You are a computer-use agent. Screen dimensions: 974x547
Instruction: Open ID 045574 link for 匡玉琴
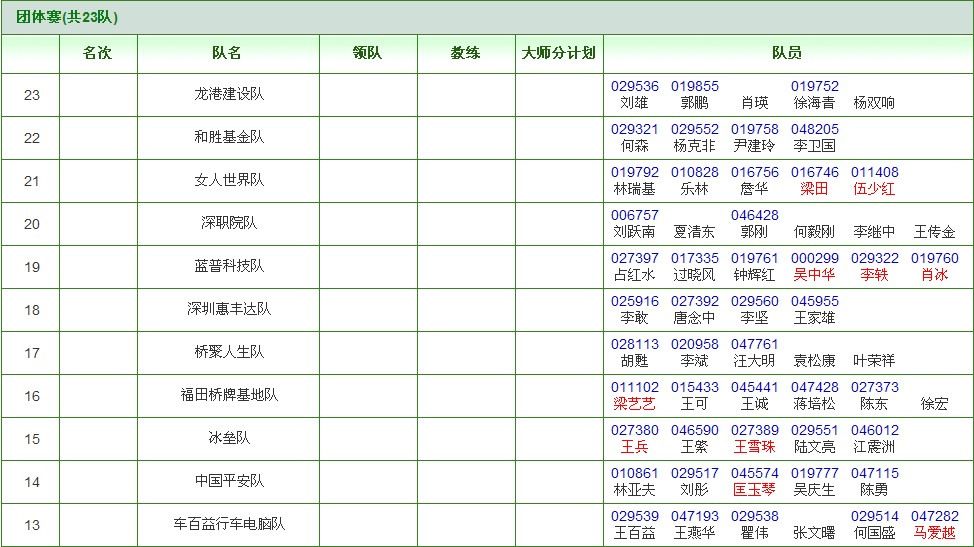pyautogui.click(x=754, y=473)
